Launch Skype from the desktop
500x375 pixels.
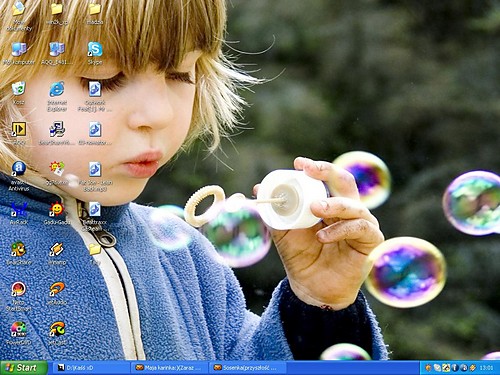tap(95, 49)
